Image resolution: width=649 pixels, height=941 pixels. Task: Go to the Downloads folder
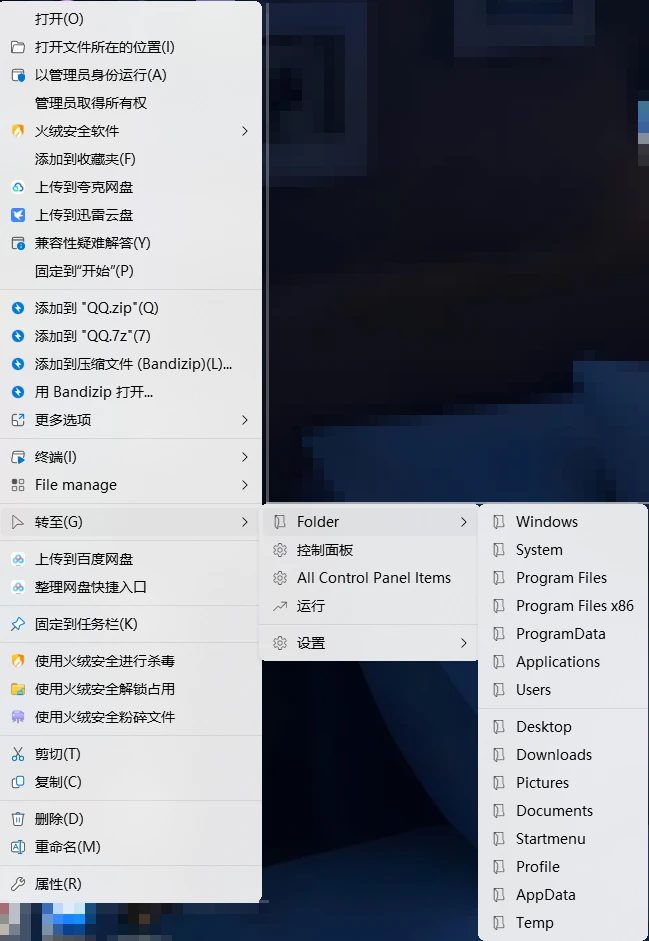tap(563, 755)
